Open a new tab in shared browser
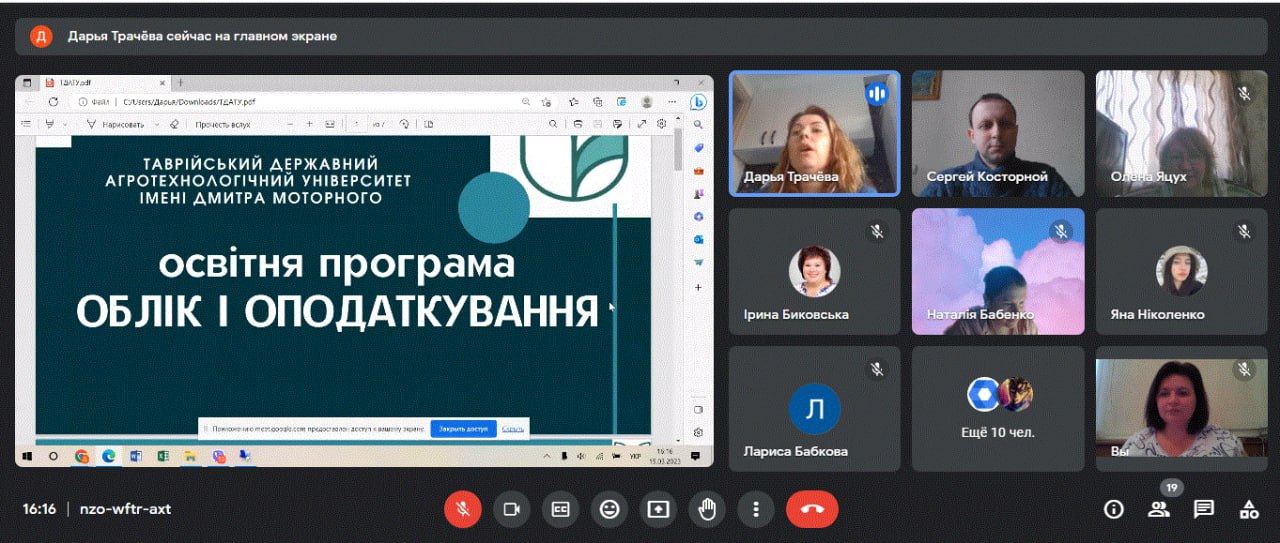Screen dimensions: 1280x543 click(181, 83)
